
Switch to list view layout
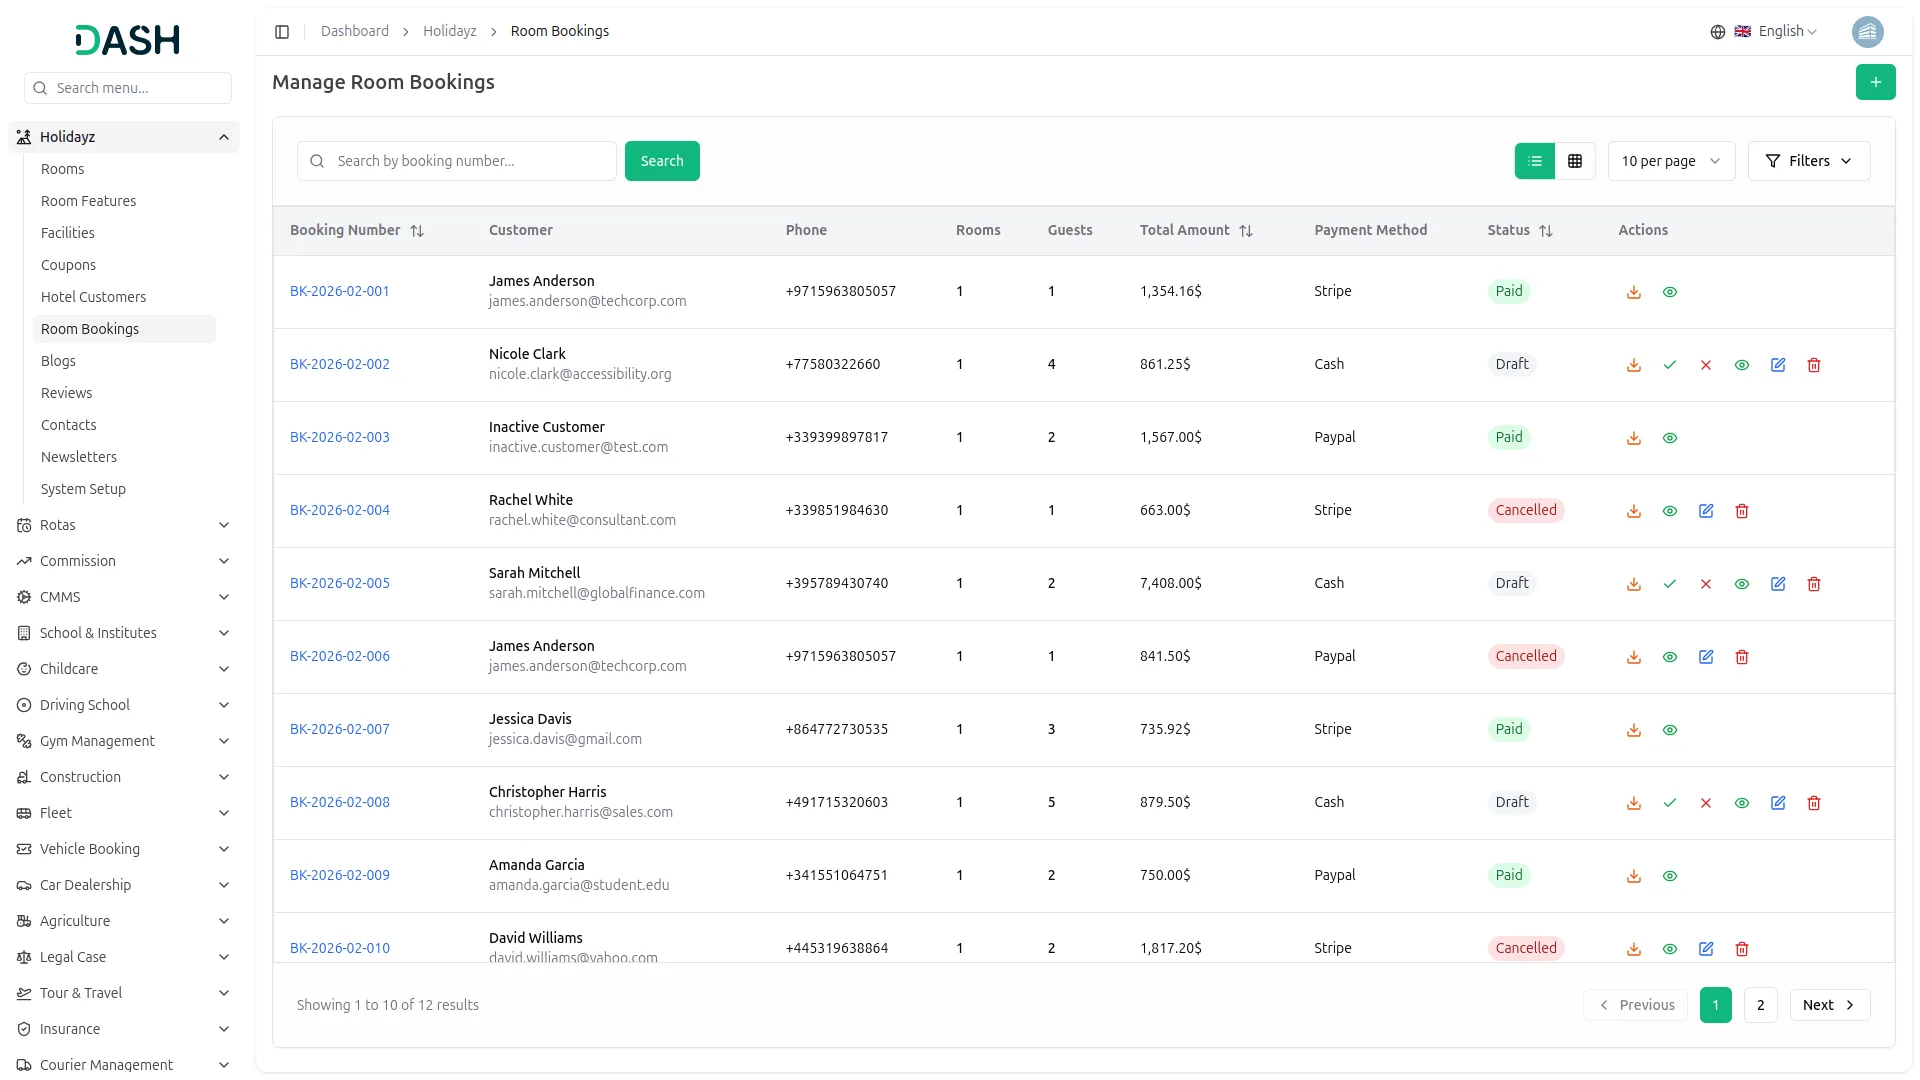[1534, 161]
